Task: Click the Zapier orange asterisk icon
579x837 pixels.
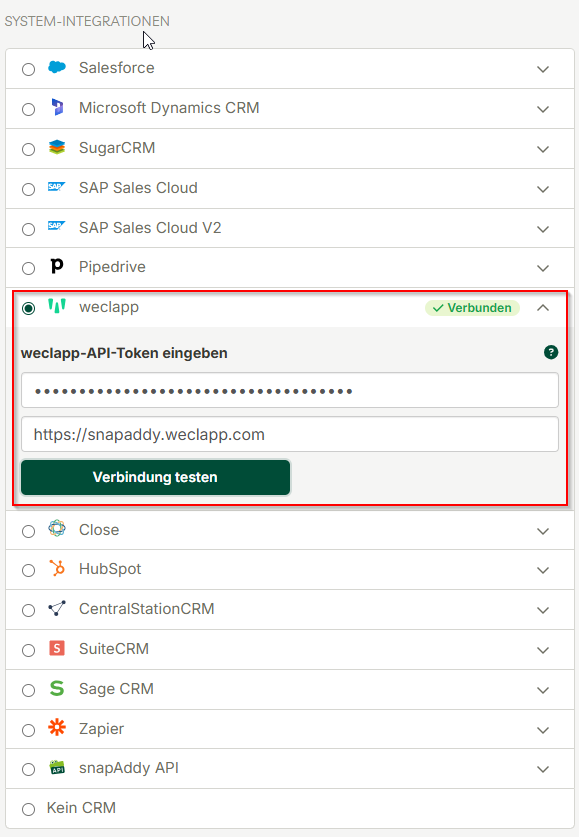Action: coord(57,728)
